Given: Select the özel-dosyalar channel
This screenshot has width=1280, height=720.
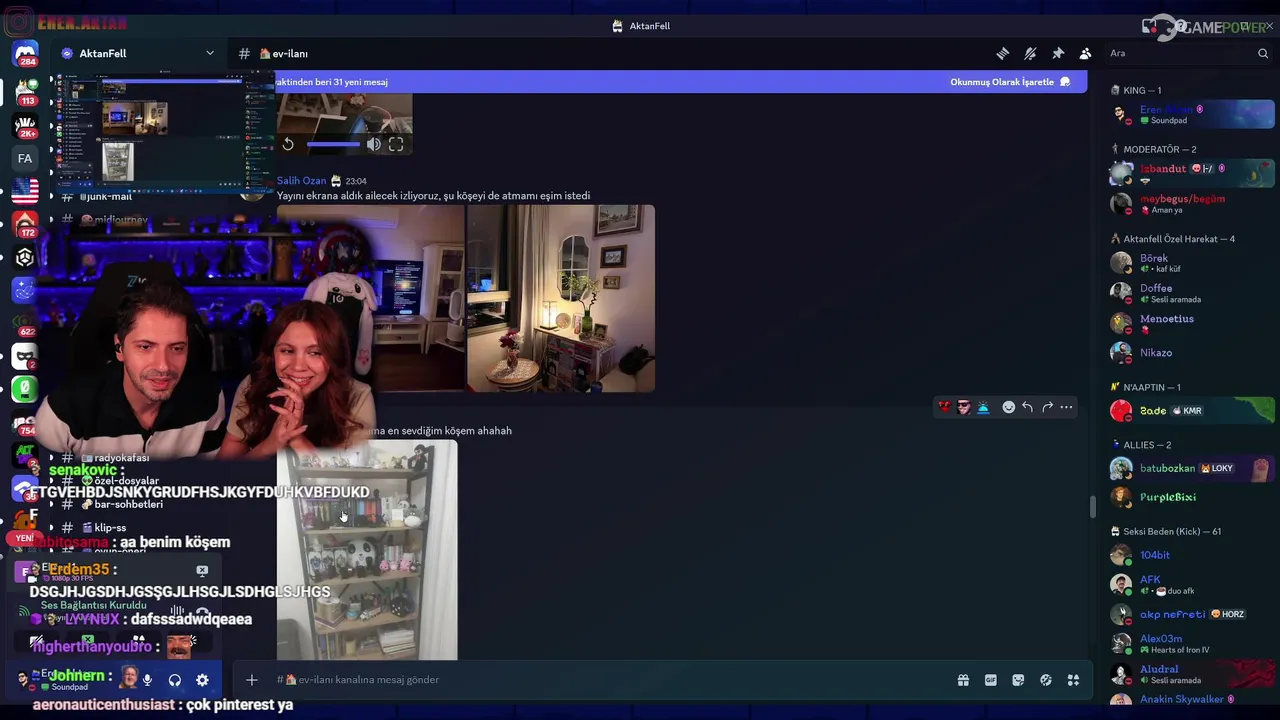Looking at the screenshot, I should pos(126,481).
